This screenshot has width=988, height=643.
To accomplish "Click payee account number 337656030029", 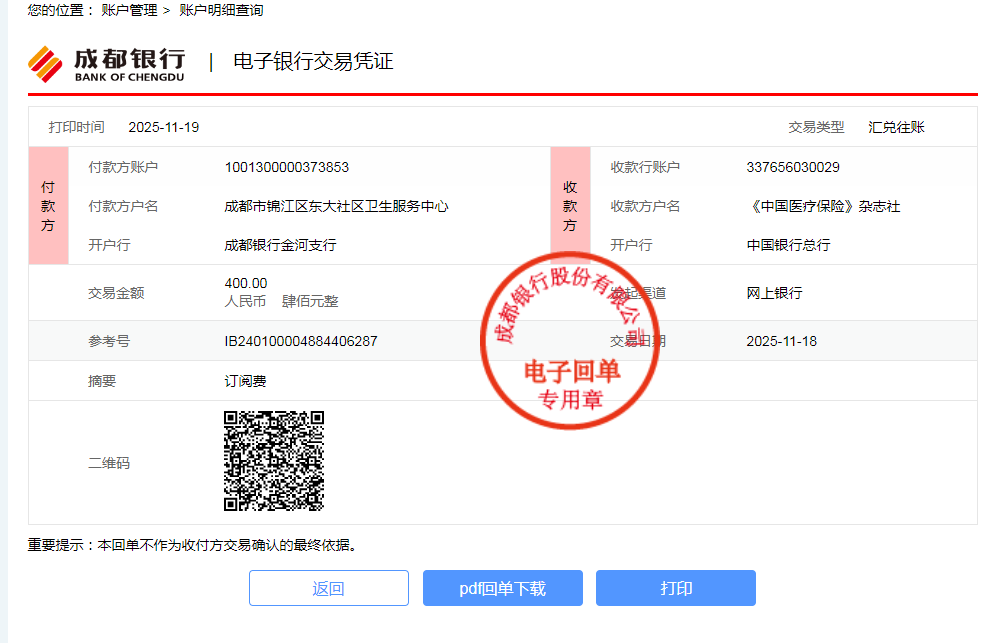I will tap(792, 167).
